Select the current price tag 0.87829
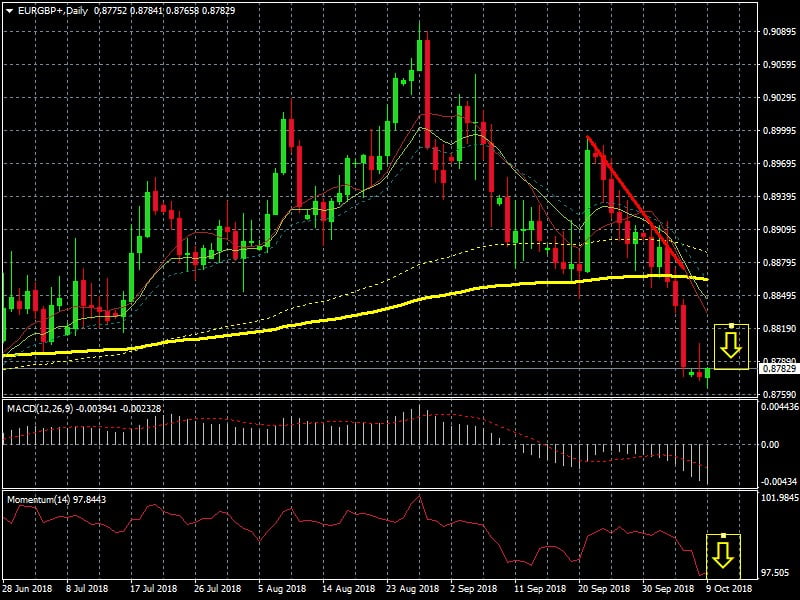The image size is (800, 600). point(778,369)
